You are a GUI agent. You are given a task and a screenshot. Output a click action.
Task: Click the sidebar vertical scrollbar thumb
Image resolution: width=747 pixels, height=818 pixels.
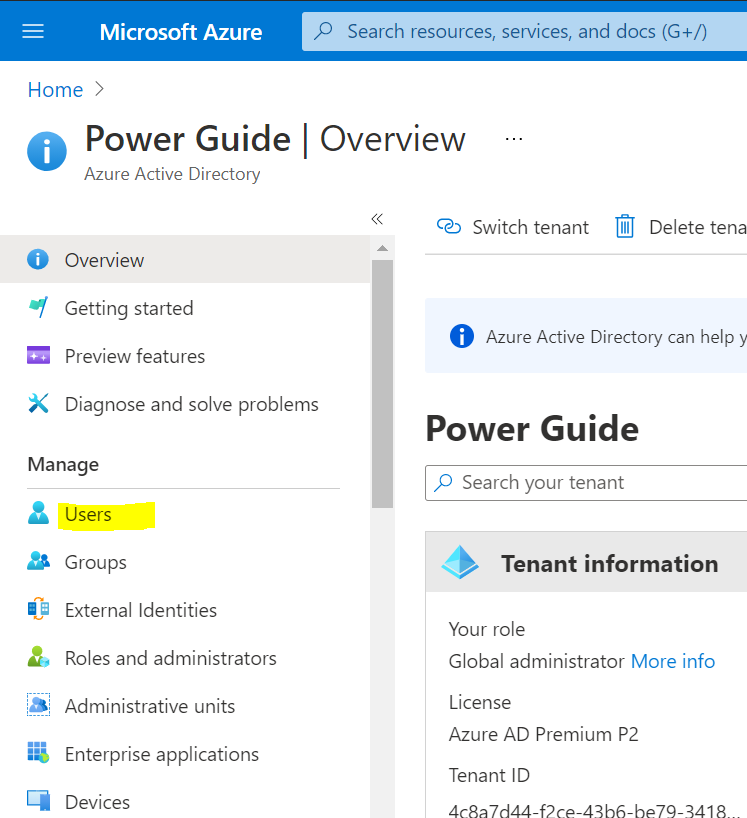pos(382,383)
